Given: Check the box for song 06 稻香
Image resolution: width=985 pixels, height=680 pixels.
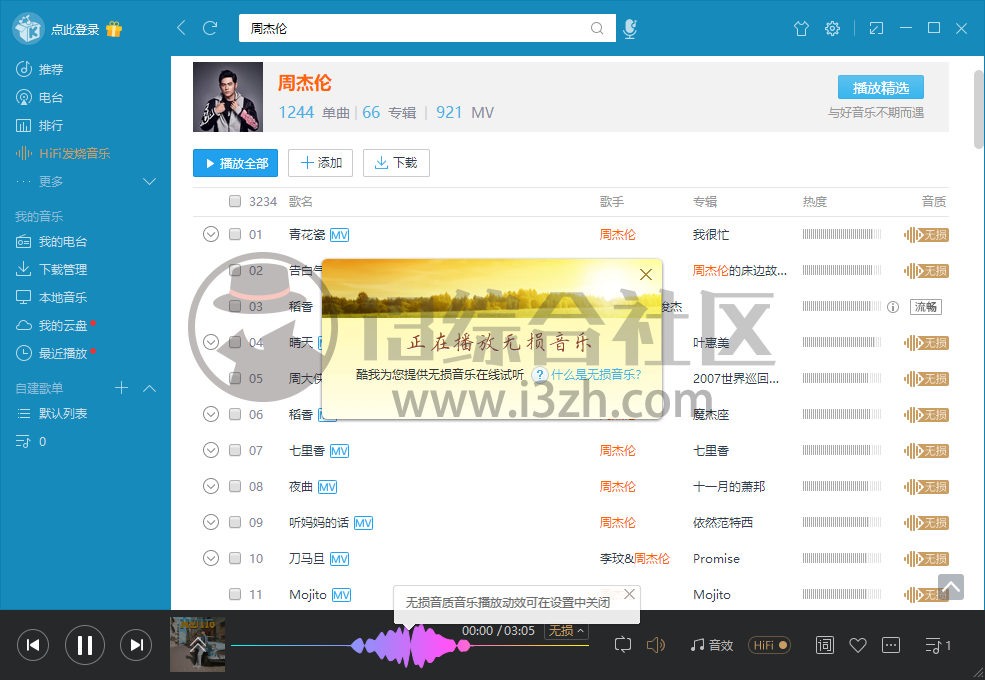Looking at the screenshot, I should (x=235, y=414).
